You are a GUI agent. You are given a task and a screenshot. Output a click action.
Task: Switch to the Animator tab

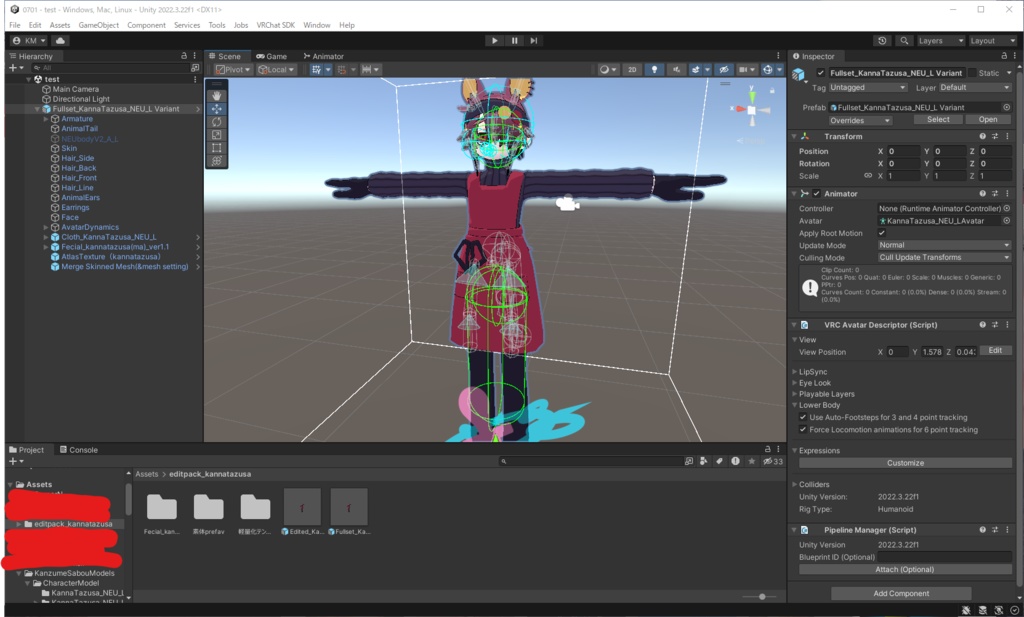[x=323, y=57]
